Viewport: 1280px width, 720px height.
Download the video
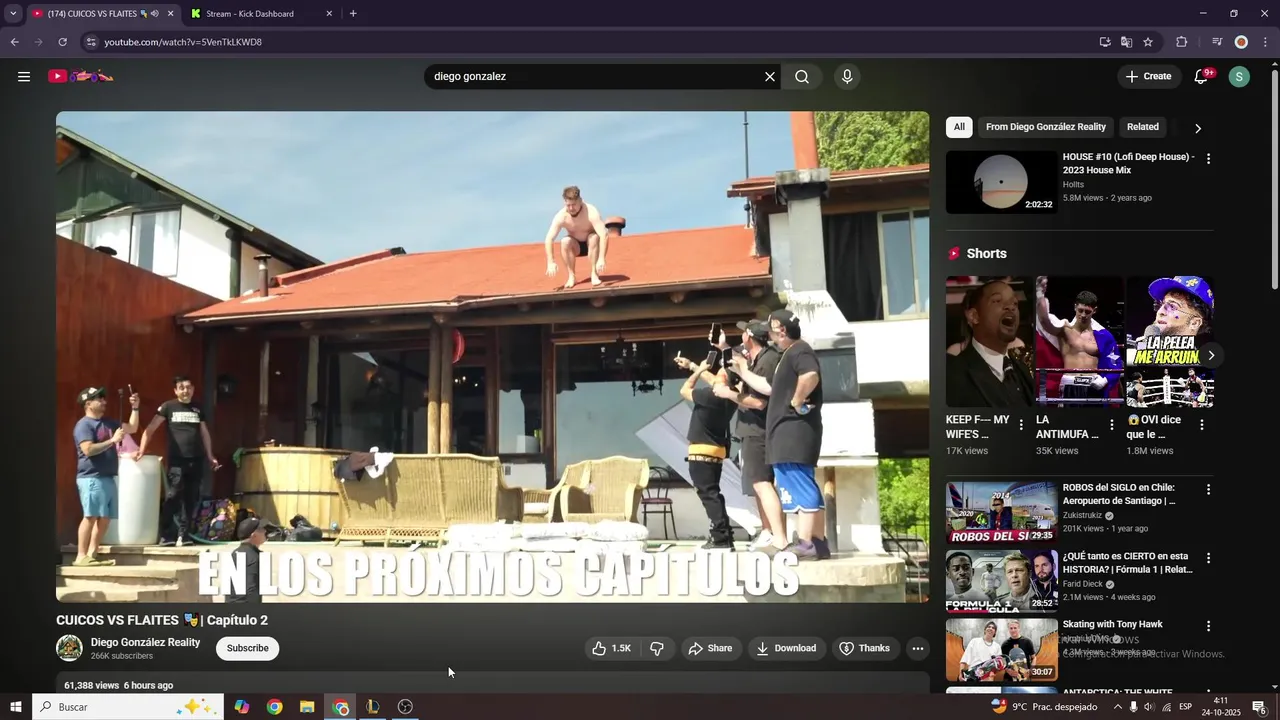coord(786,648)
